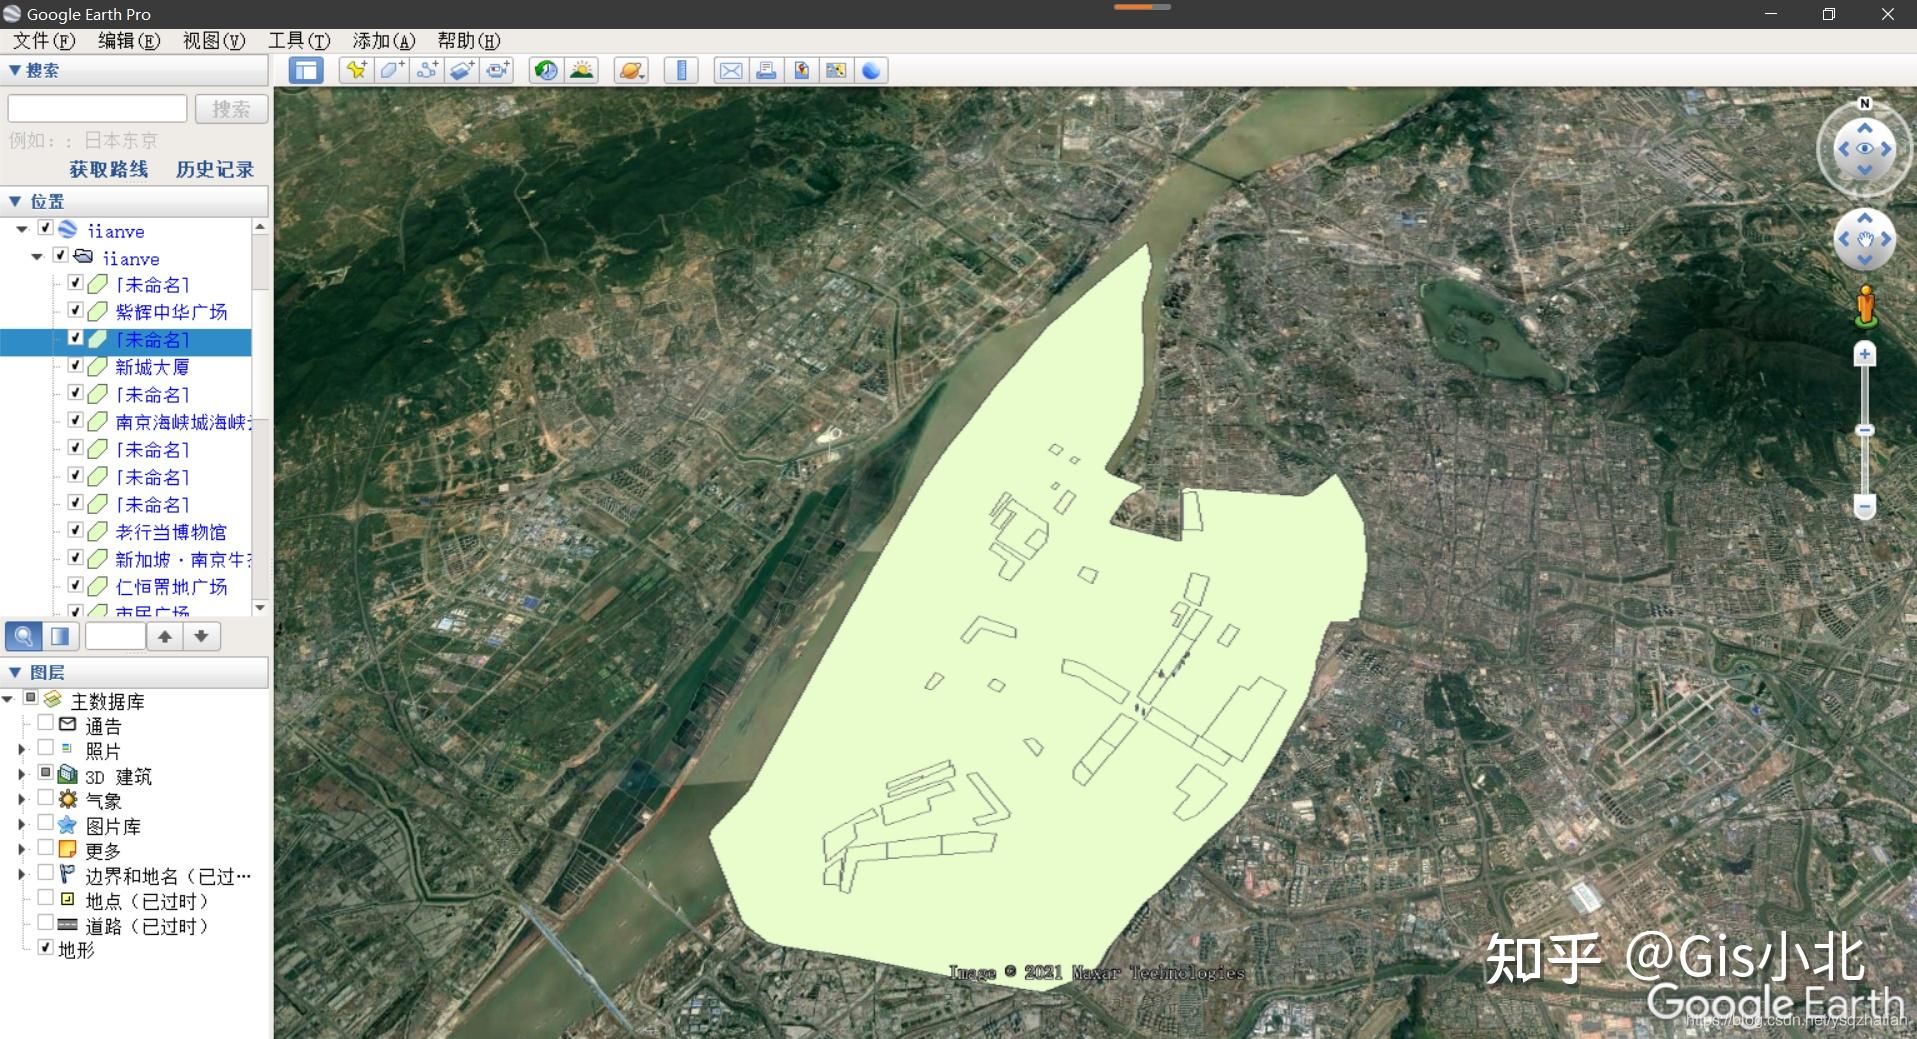
Task: Collapse the 图层 panel
Action: click(x=15, y=672)
